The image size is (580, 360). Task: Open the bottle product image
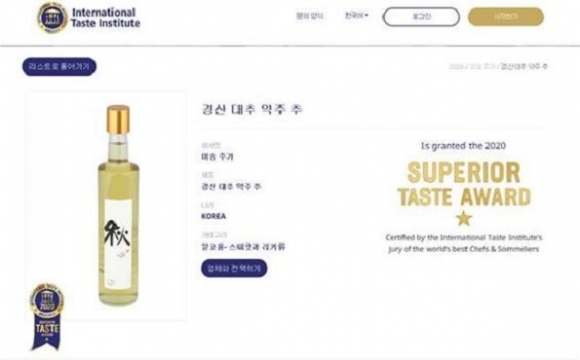[x=118, y=206]
